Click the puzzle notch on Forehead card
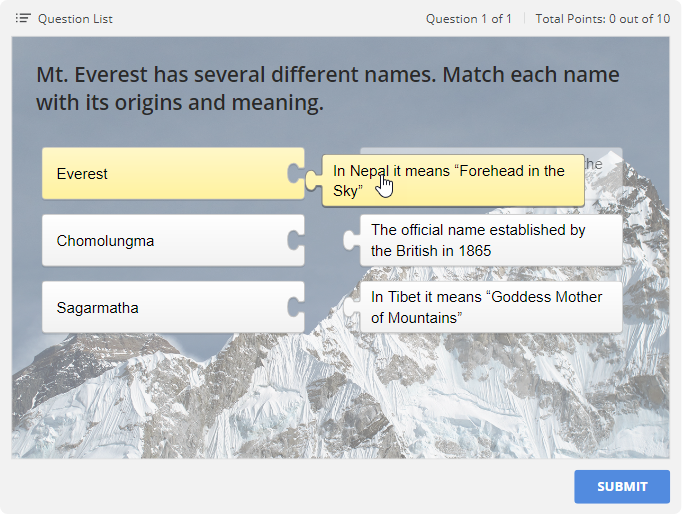Viewport: 682px width, 514px height. [x=314, y=180]
